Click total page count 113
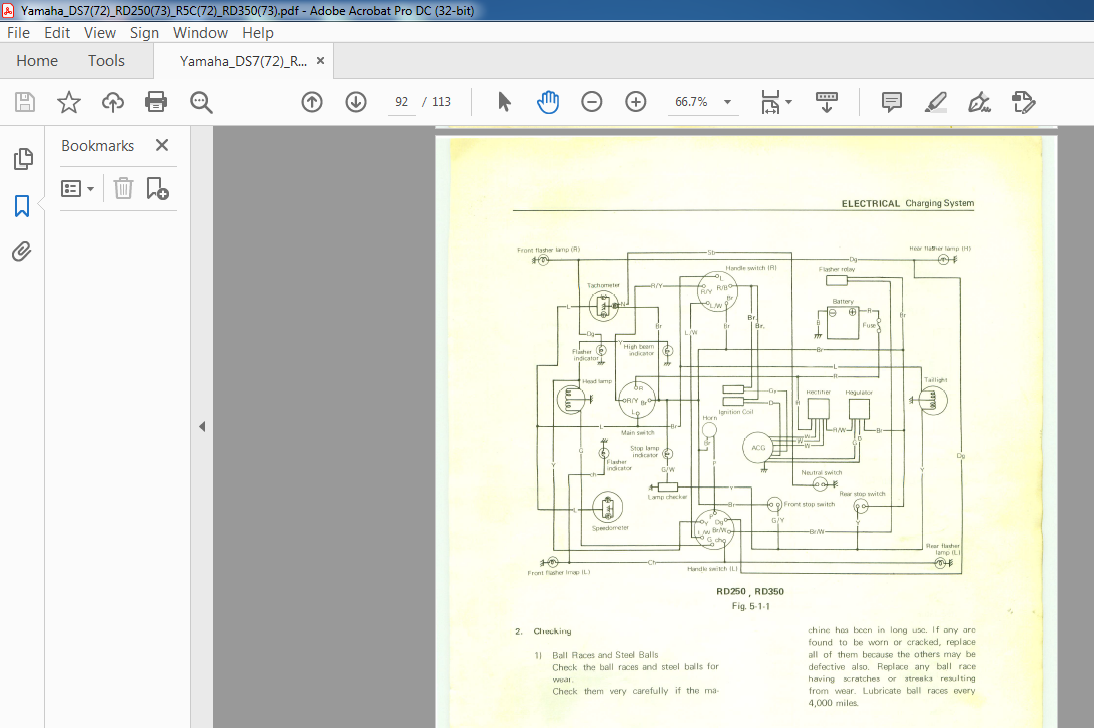 pos(442,102)
